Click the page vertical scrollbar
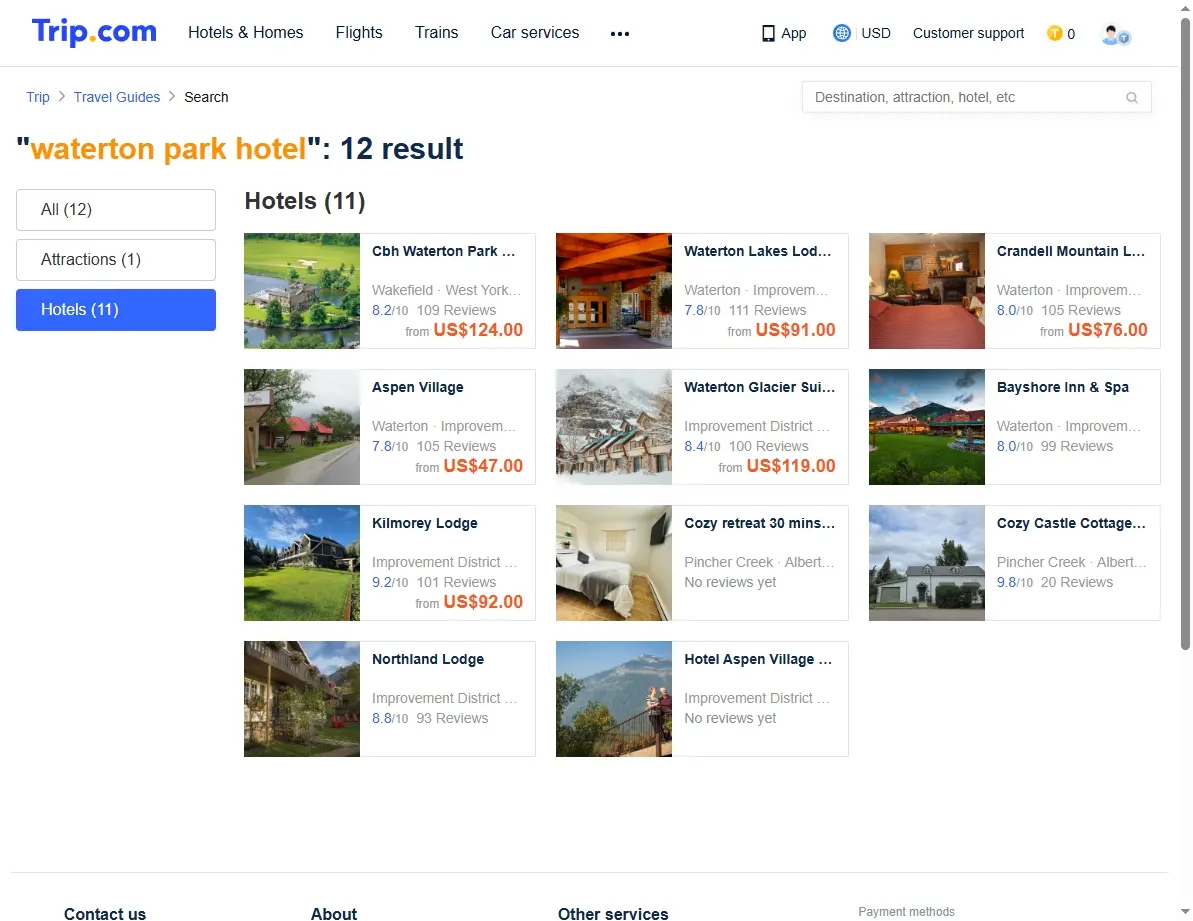This screenshot has width=1193, height=921. [x=1185, y=335]
